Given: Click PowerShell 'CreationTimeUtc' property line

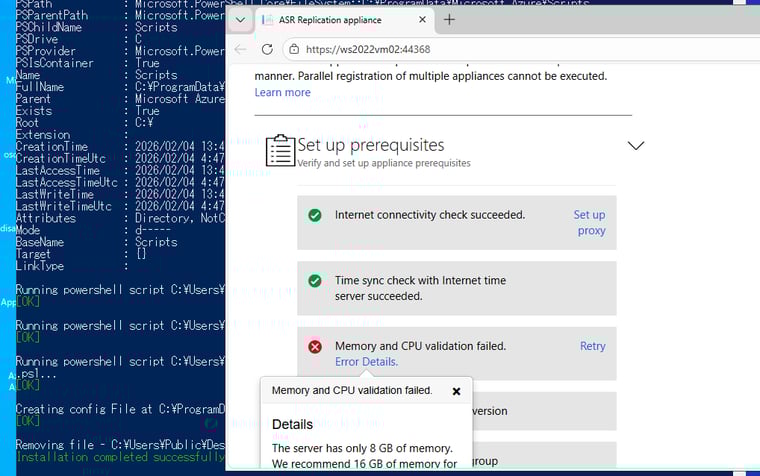Looking at the screenshot, I should click(x=121, y=159).
